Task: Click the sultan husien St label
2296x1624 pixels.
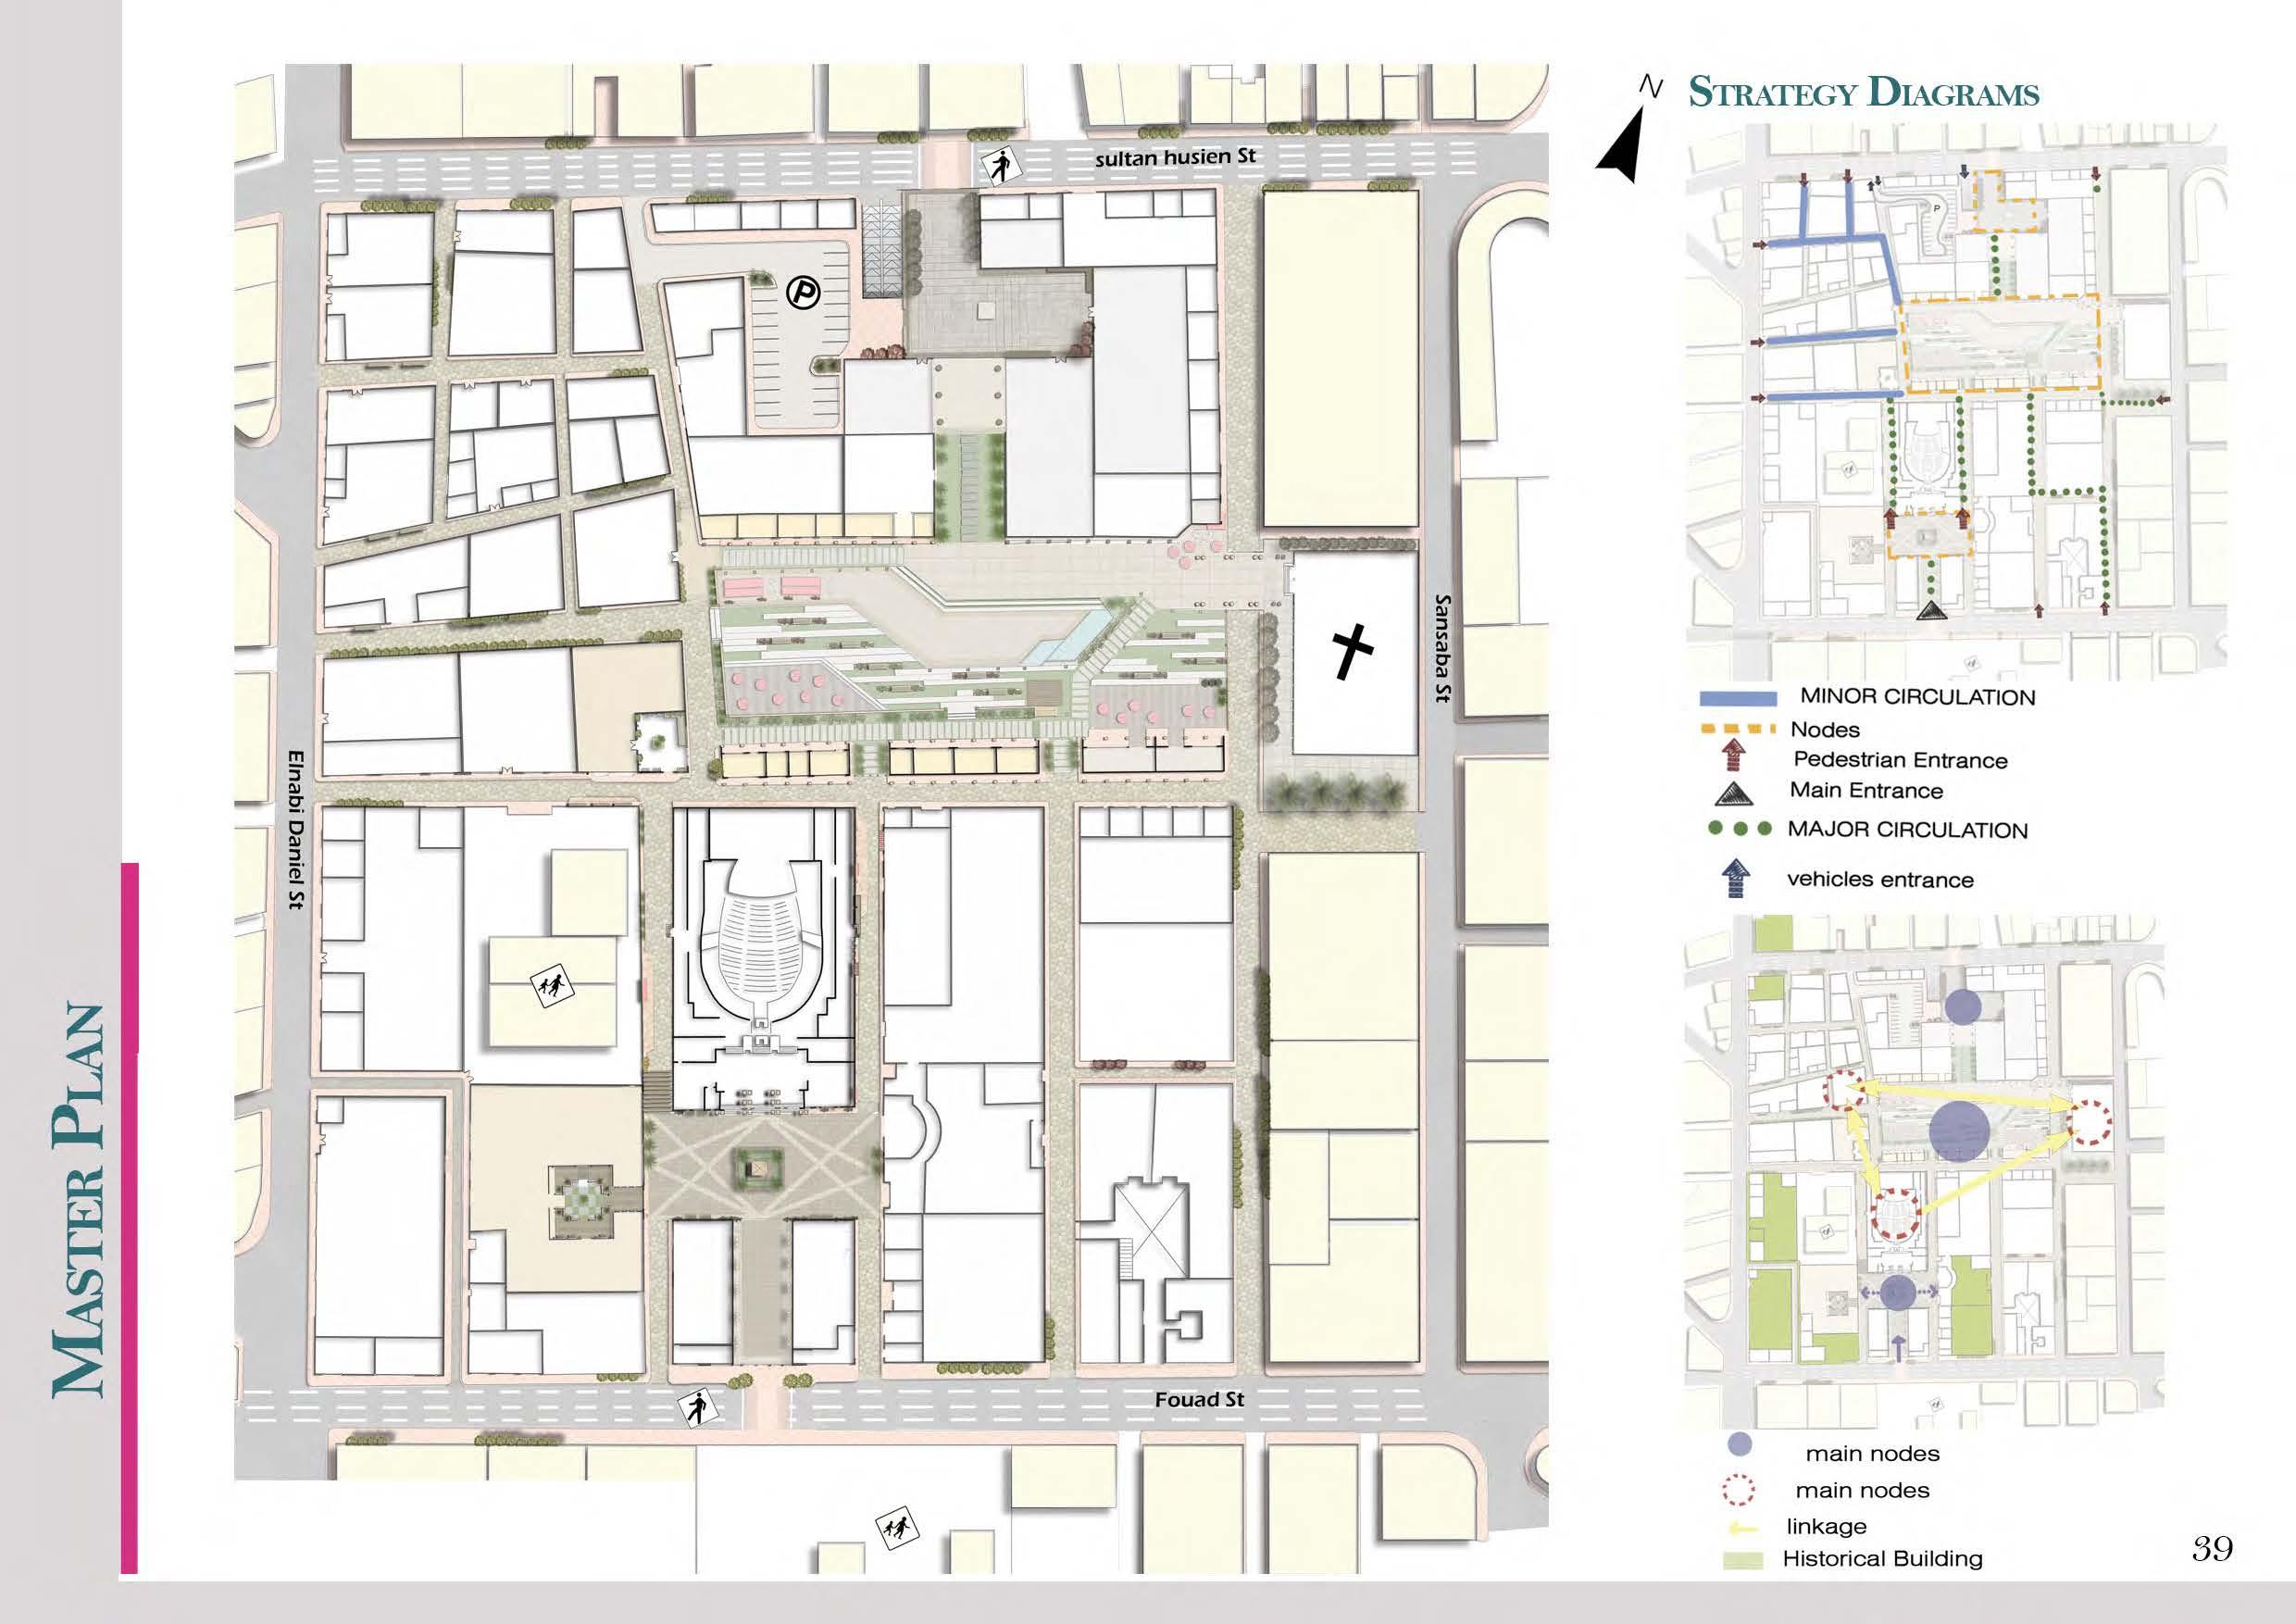Action: coord(1174,158)
